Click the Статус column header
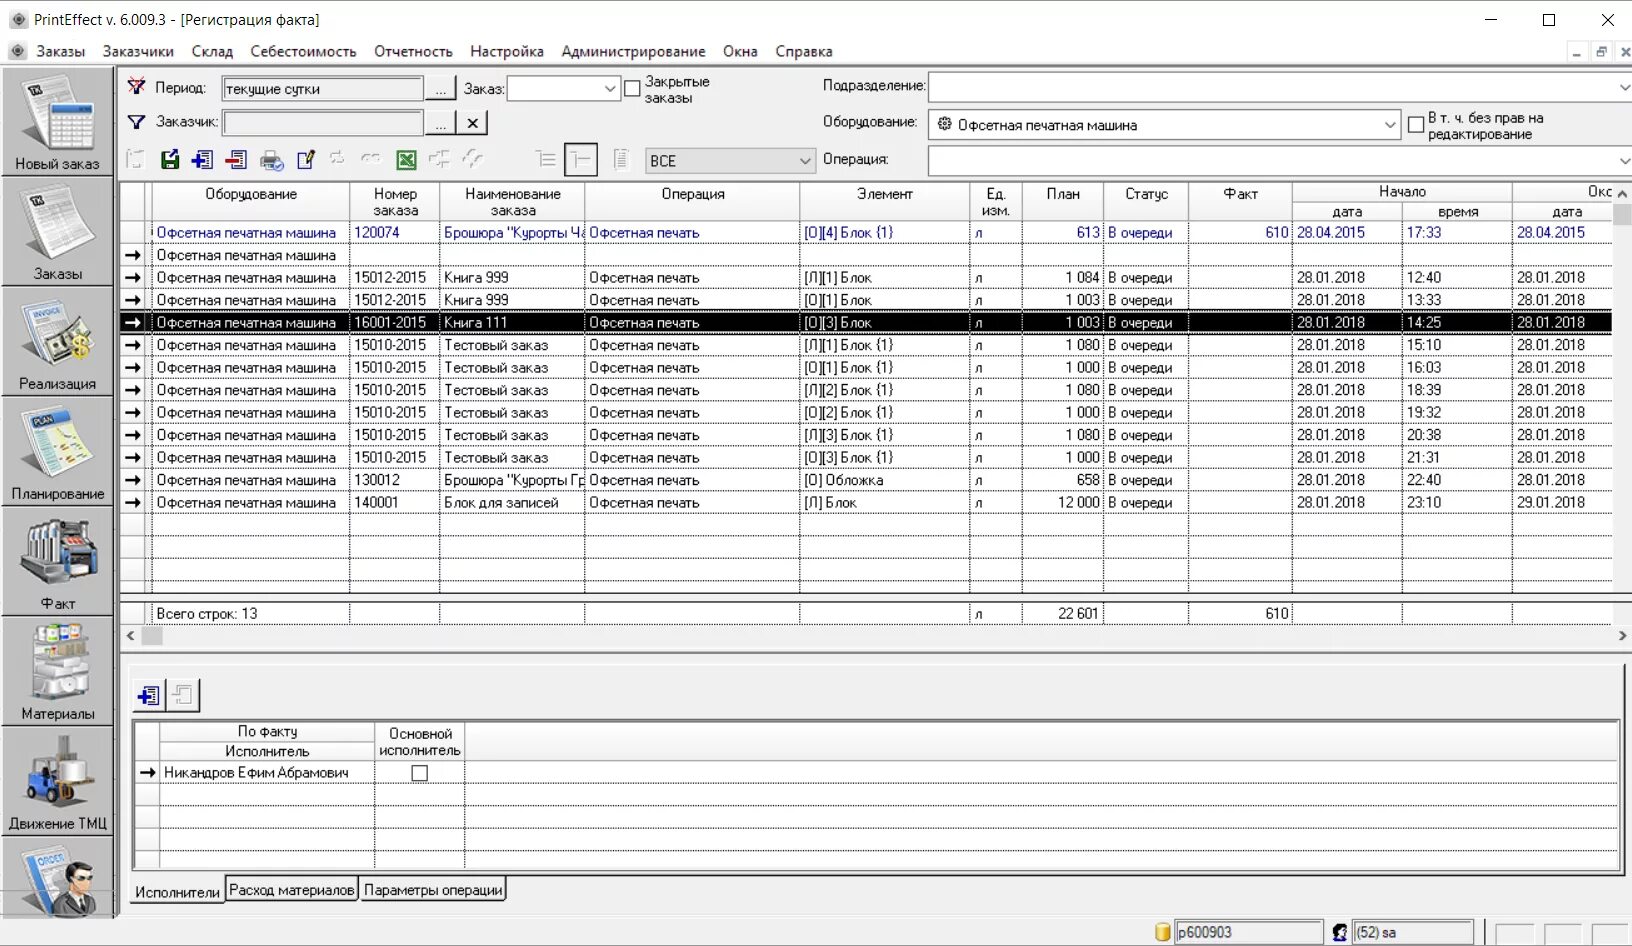Screen dimensions: 1632x946 (x=1146, y=202)
